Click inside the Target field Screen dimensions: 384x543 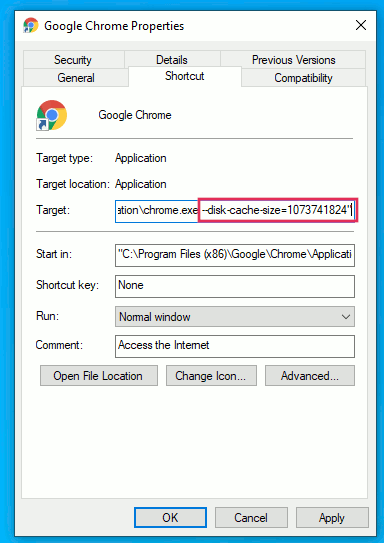[x=235, y=210]
